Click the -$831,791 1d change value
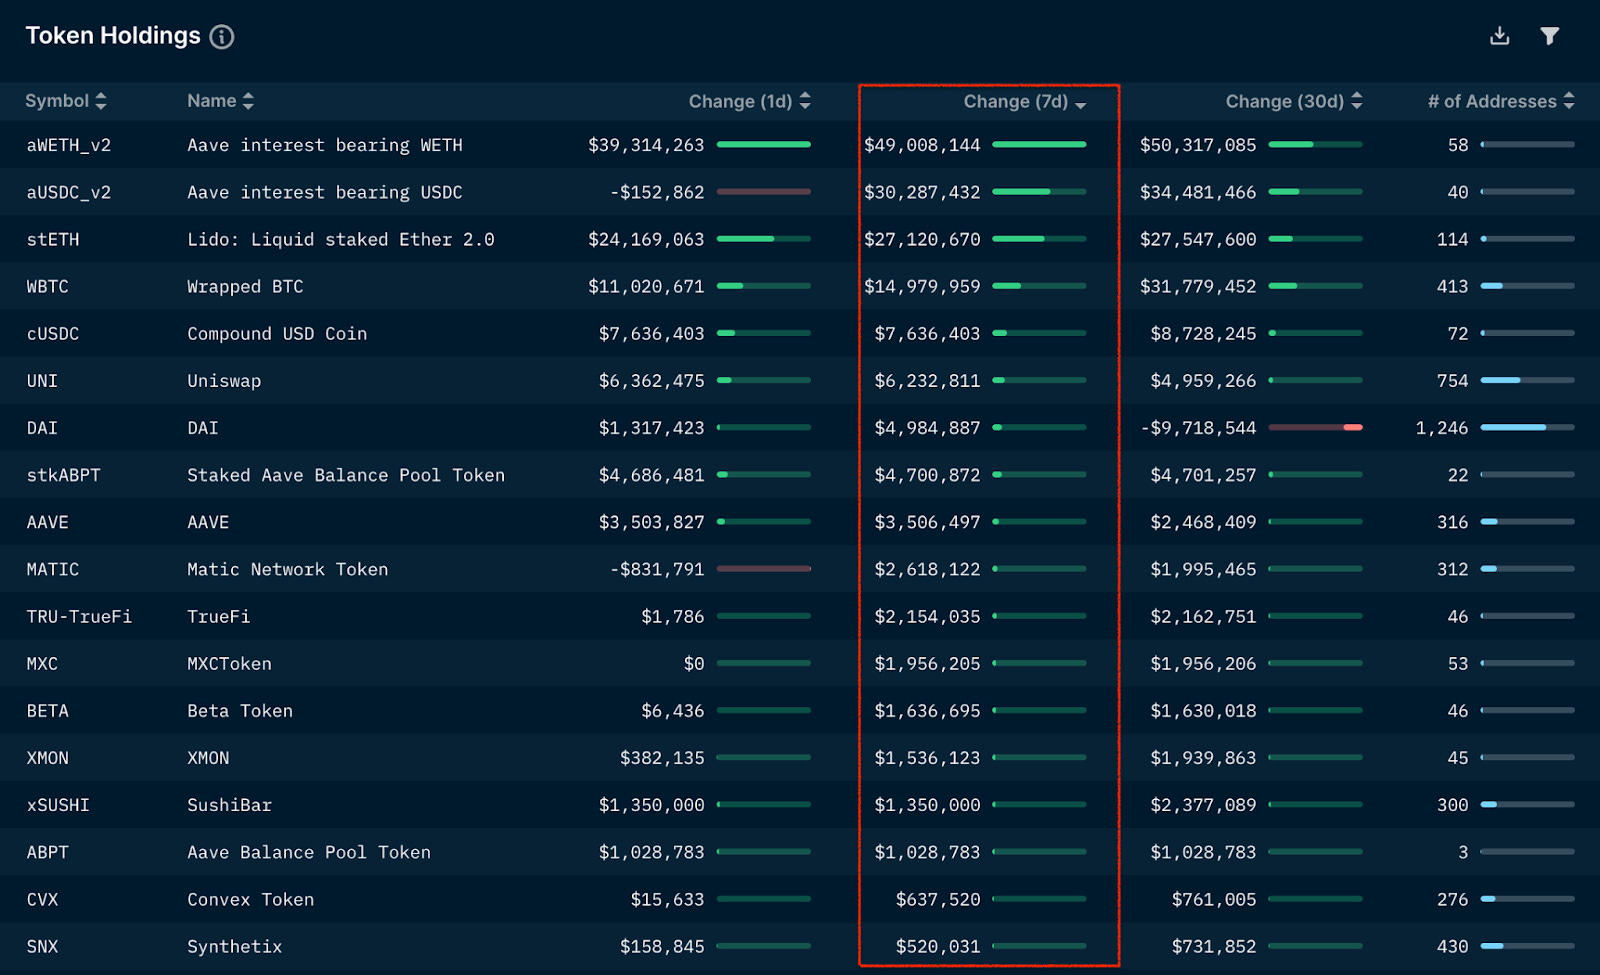 [657, 569]
